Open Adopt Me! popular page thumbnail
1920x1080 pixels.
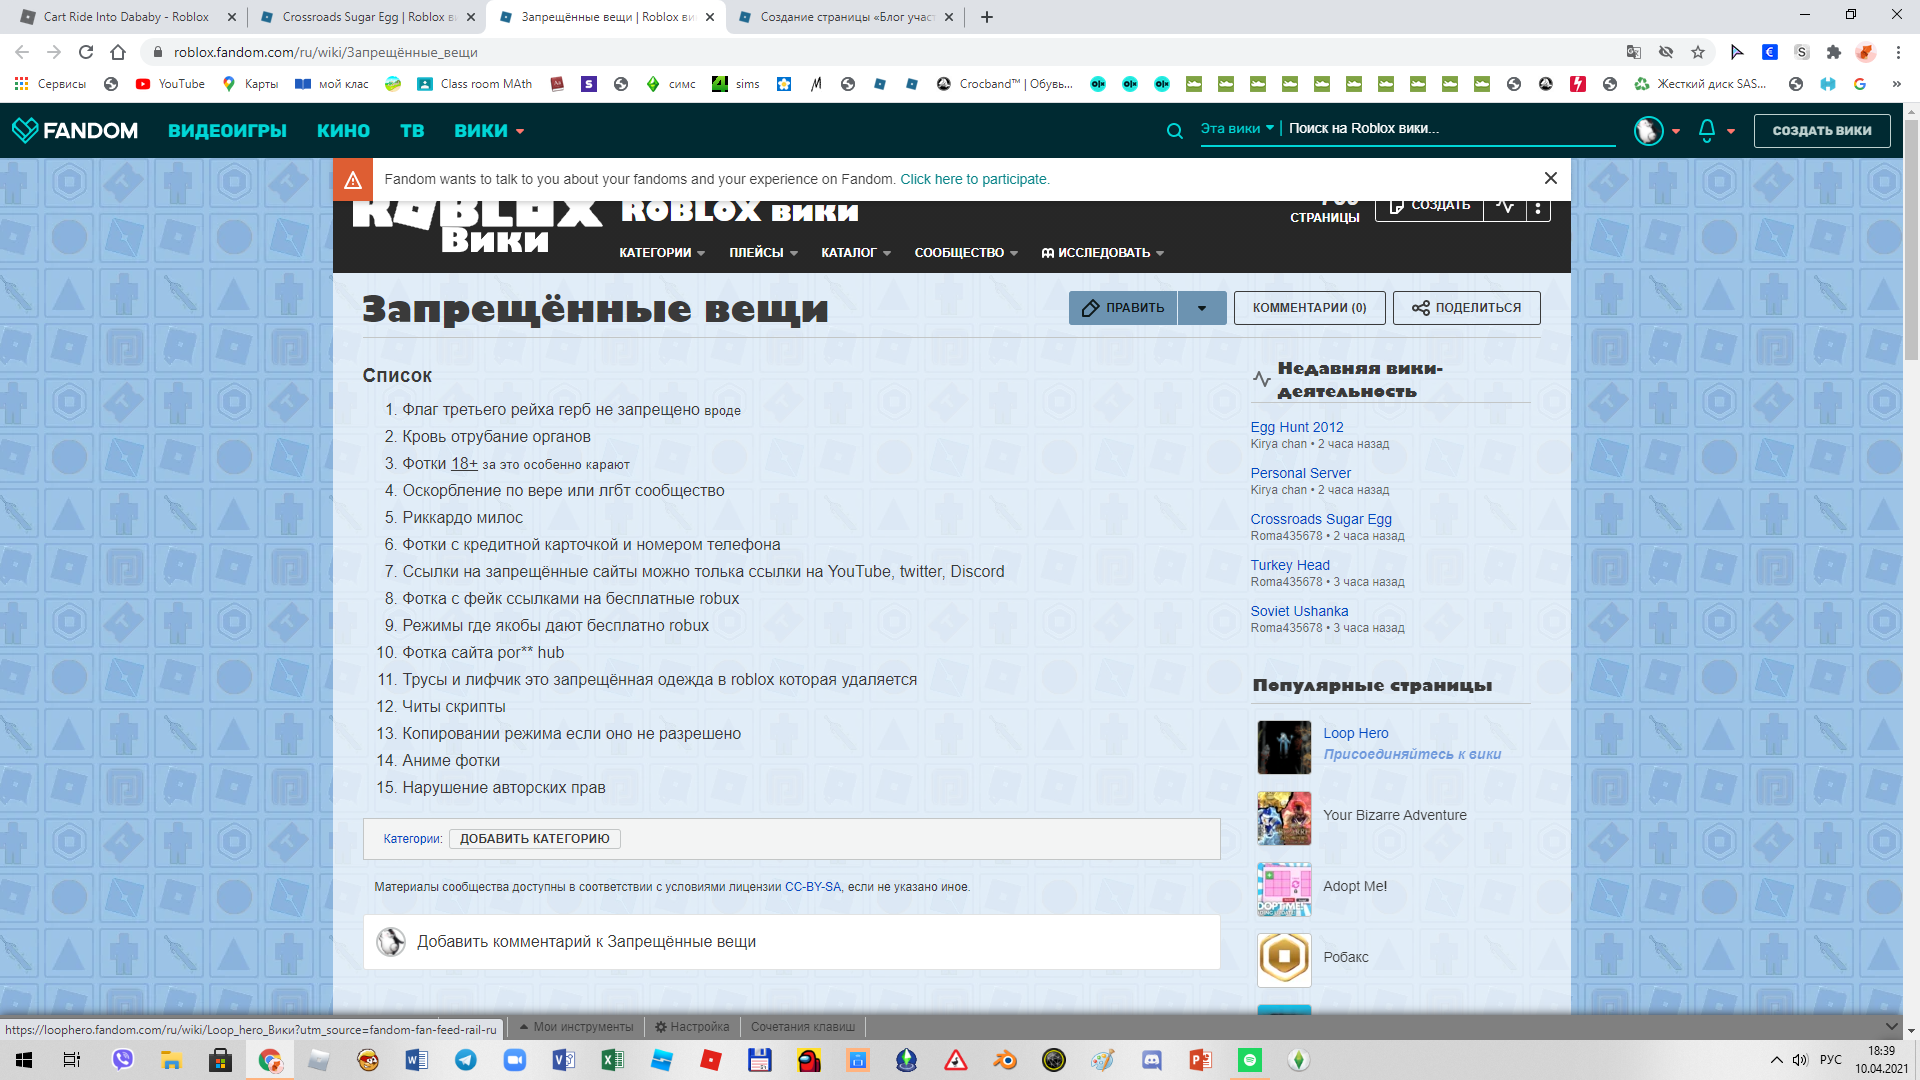pyautogui.click(x=1284, y=889)
